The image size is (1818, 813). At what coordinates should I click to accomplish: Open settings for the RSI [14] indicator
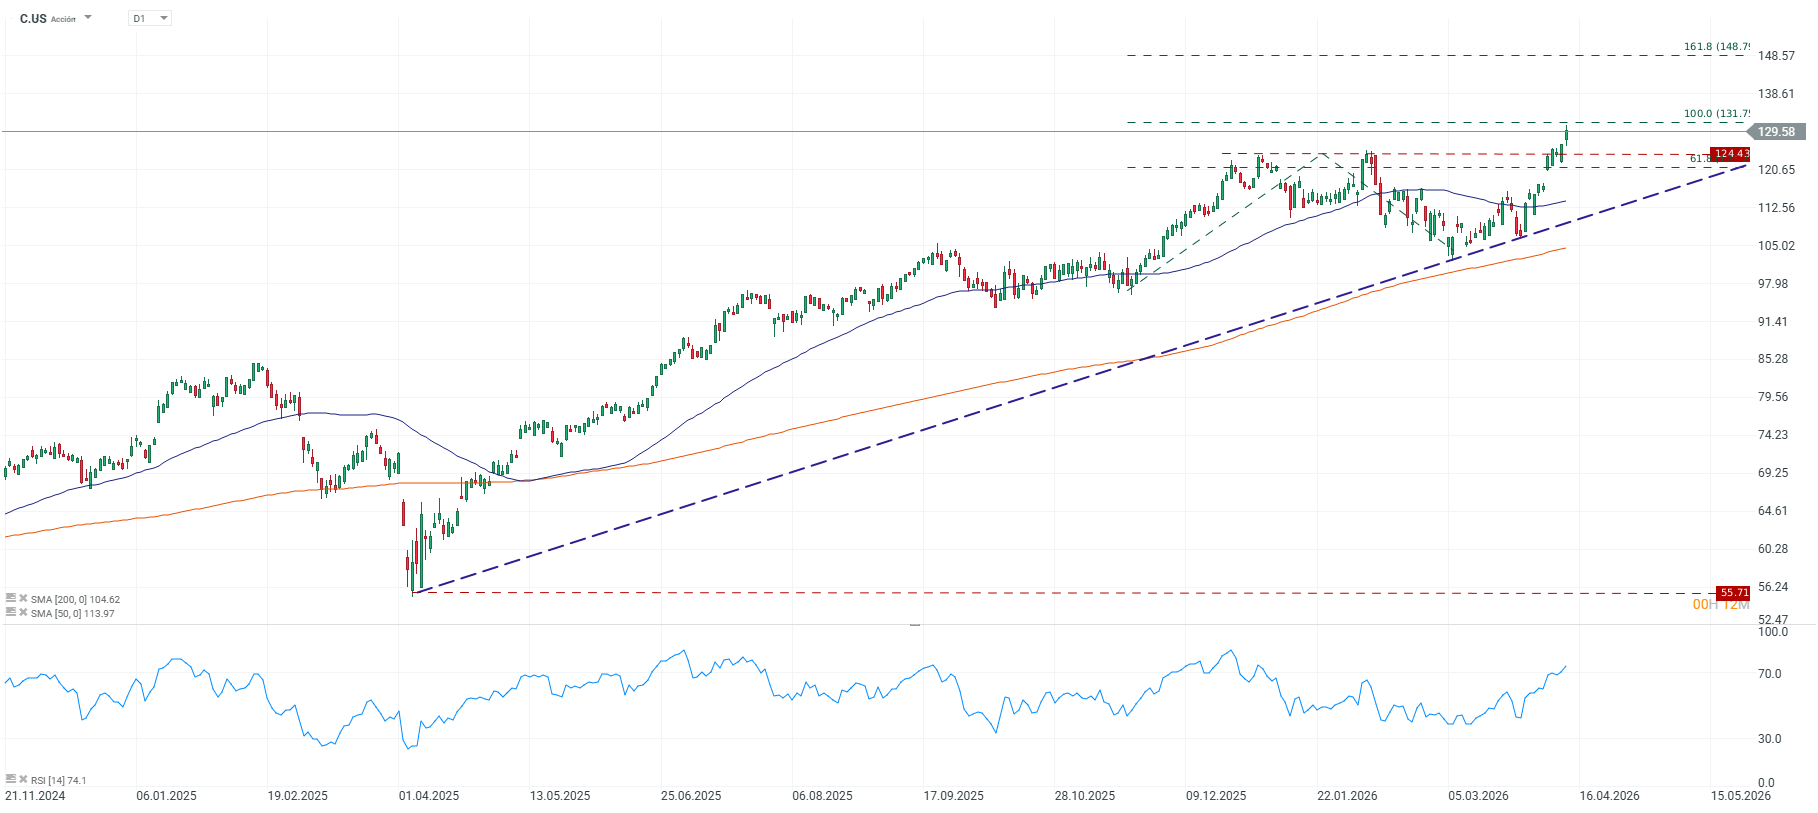[x=10, y=780]
